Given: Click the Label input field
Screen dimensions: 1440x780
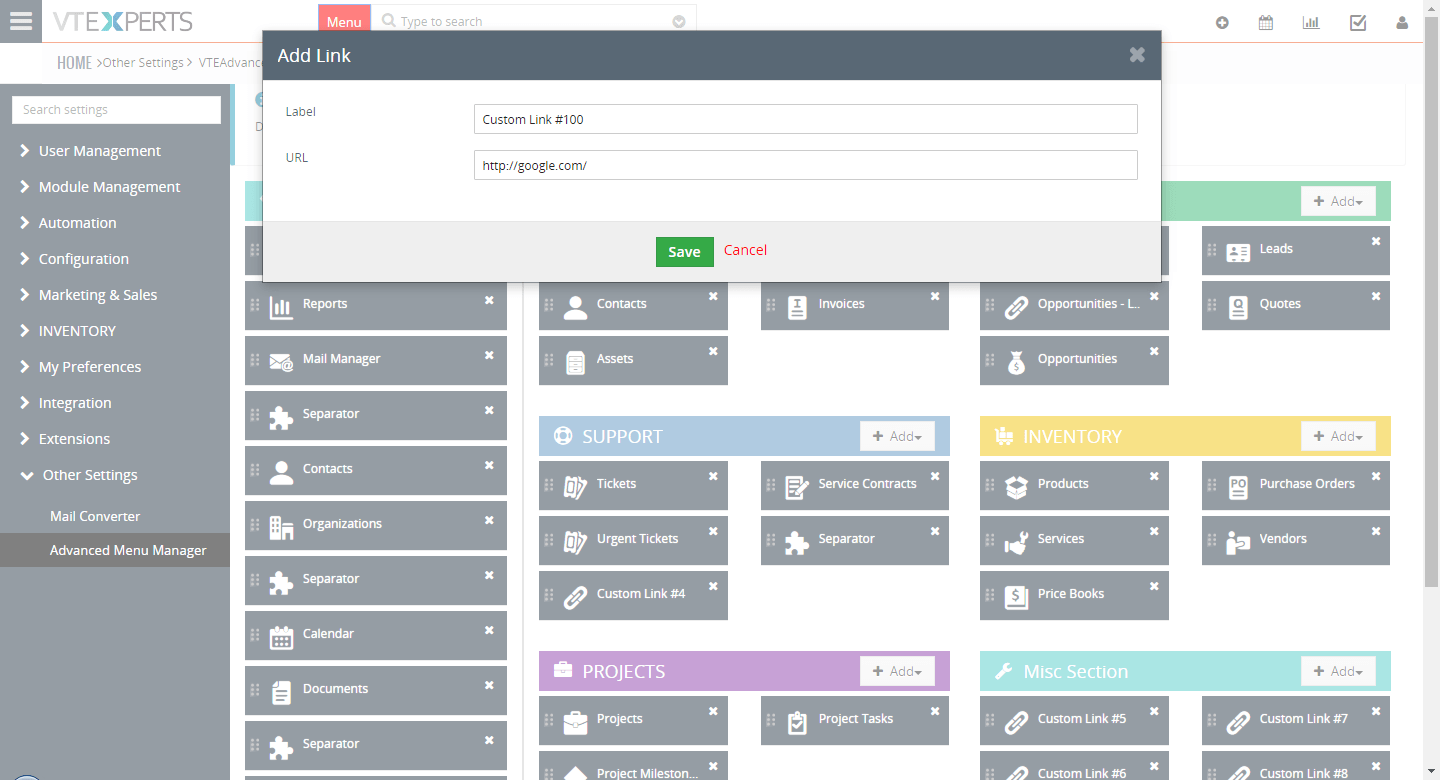Looking at the screenshot, I should coord(805,118).
